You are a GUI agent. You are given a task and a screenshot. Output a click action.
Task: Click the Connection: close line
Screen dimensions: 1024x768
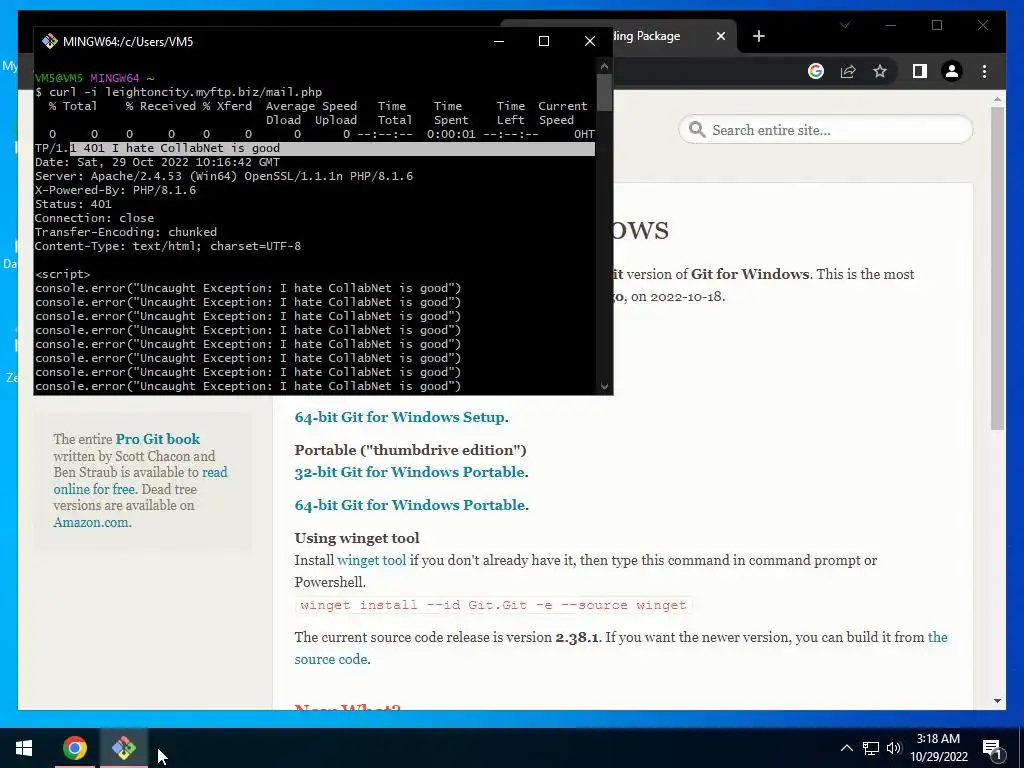94,218
